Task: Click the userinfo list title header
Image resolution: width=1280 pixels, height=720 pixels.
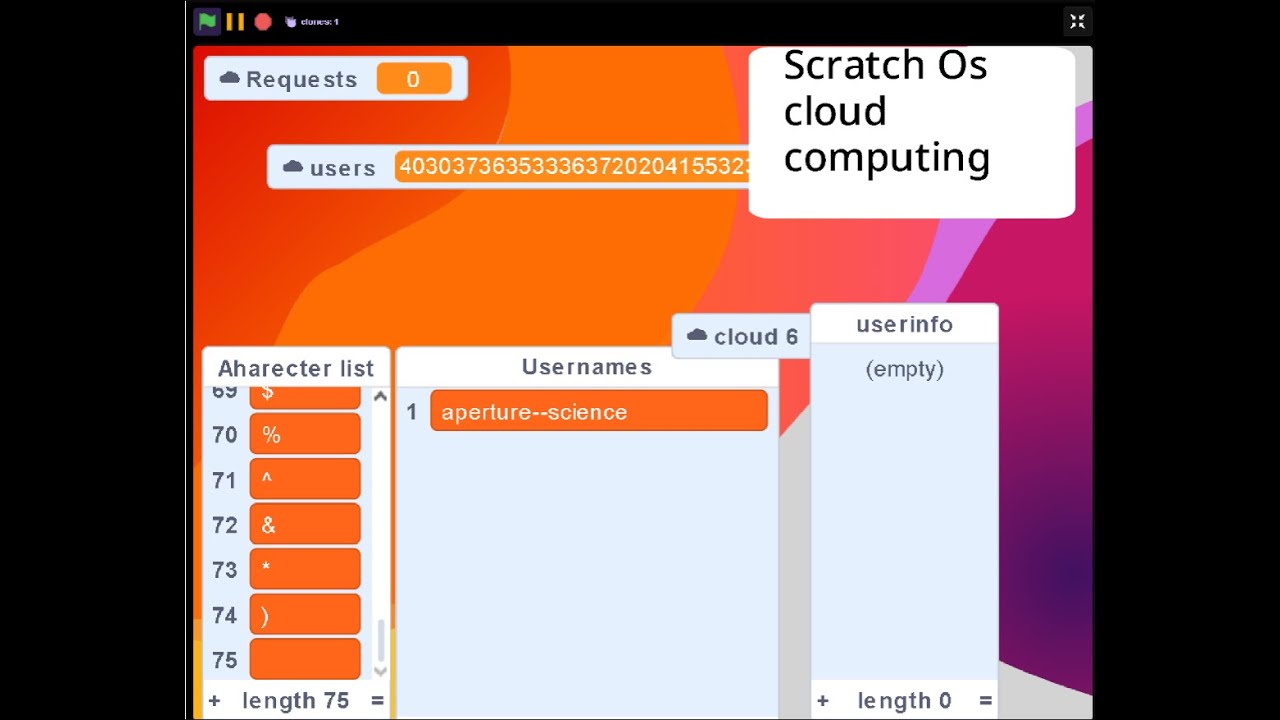Action: point(904,324)
